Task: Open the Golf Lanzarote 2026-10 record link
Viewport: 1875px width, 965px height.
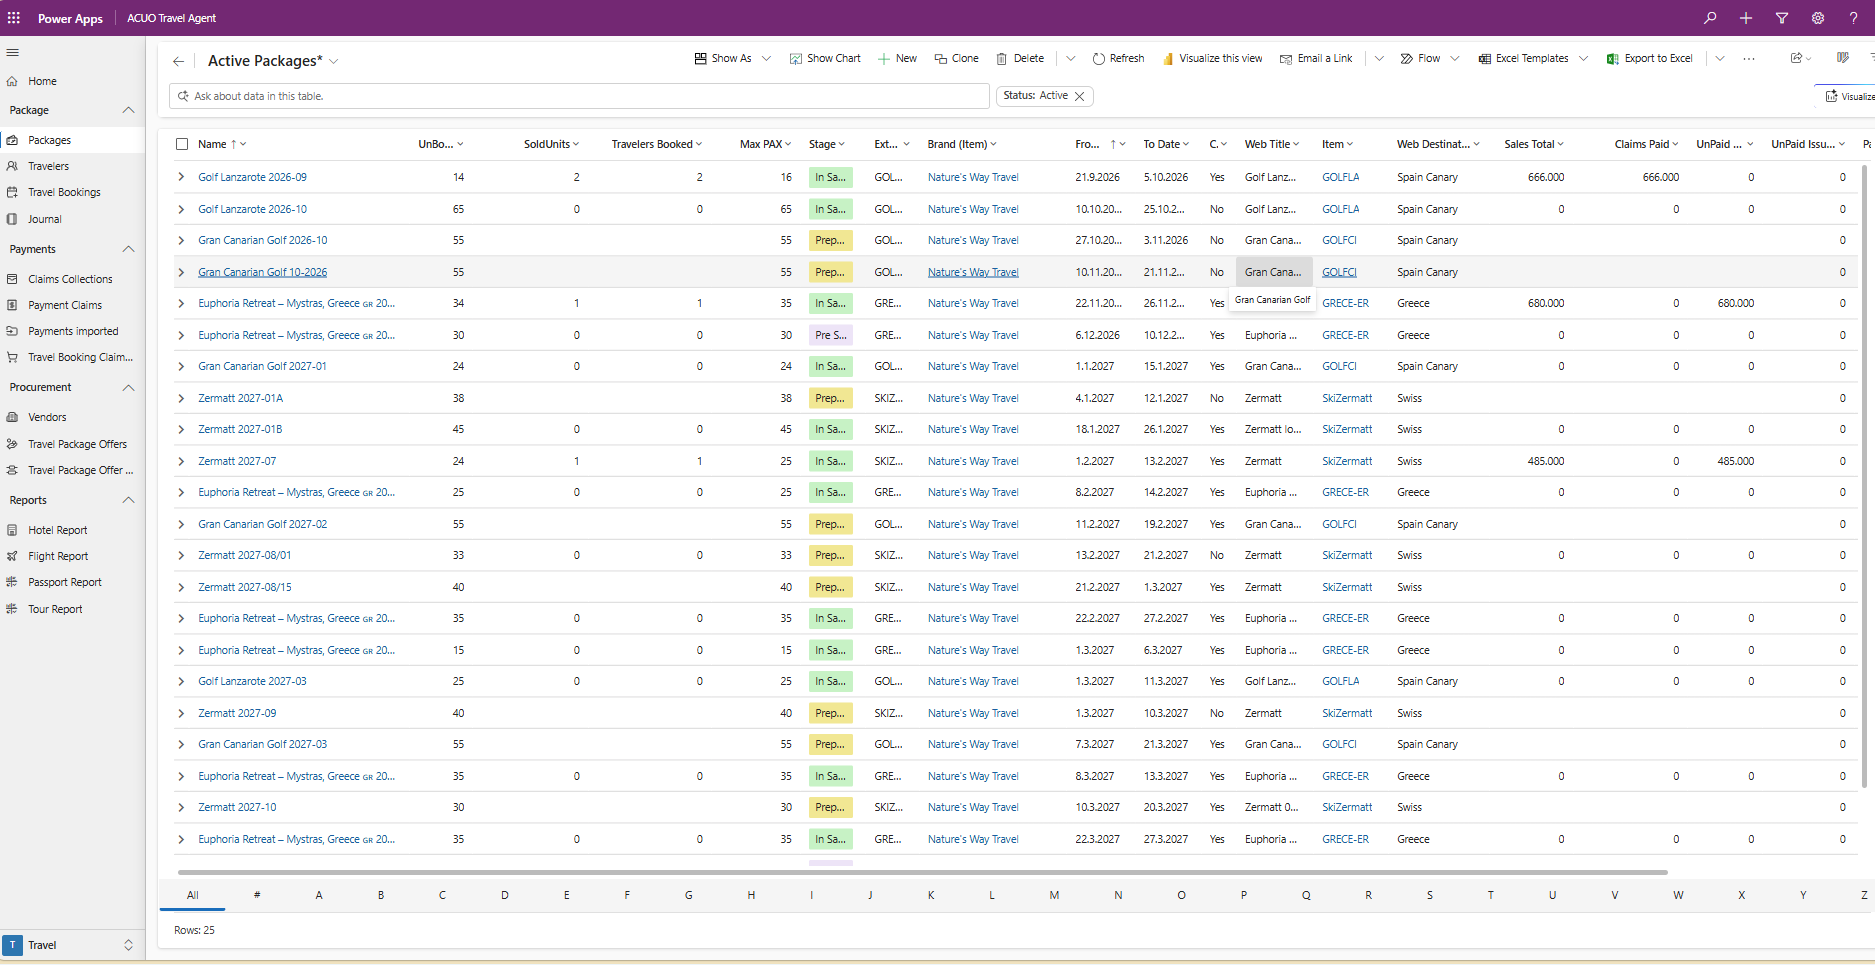Action: click(x=252, y=209)
